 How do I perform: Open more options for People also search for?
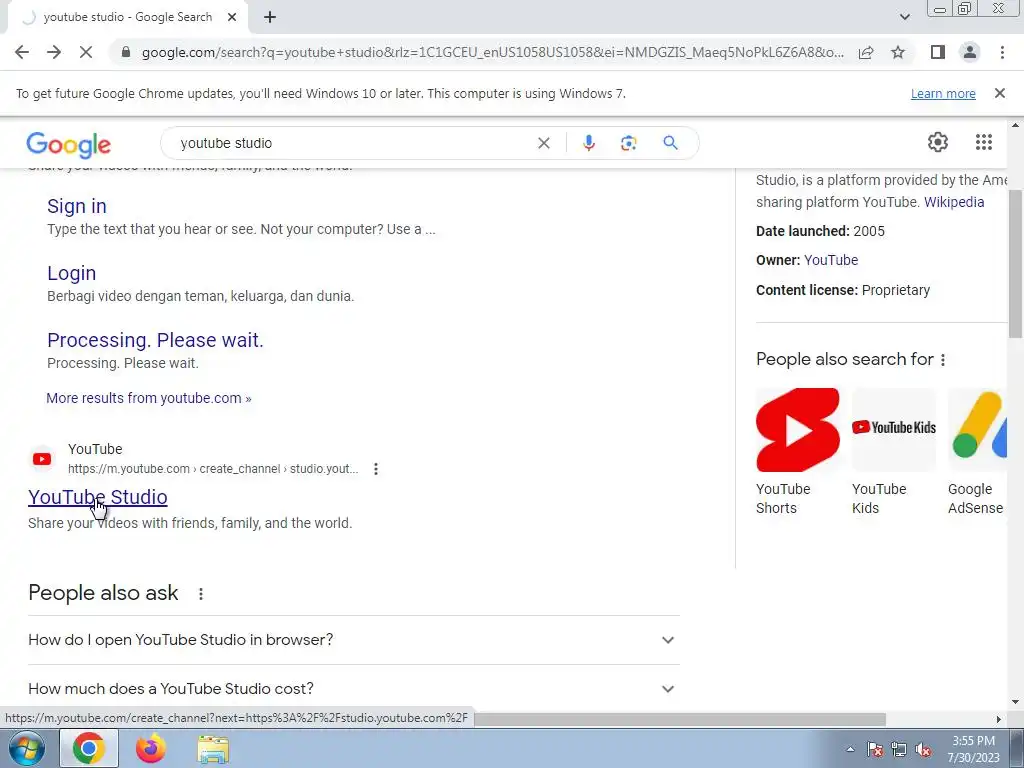coord(942,360)
